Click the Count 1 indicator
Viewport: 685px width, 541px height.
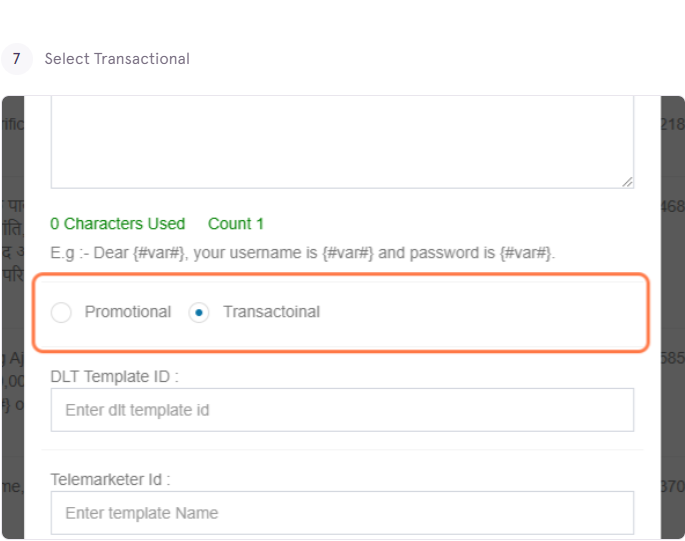point(236,224)
